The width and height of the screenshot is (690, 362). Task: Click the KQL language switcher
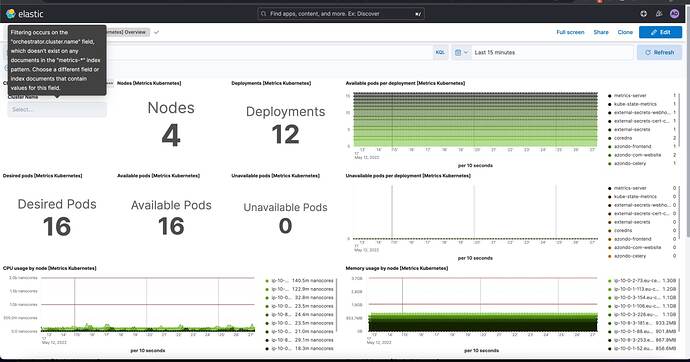pos(440,52)
